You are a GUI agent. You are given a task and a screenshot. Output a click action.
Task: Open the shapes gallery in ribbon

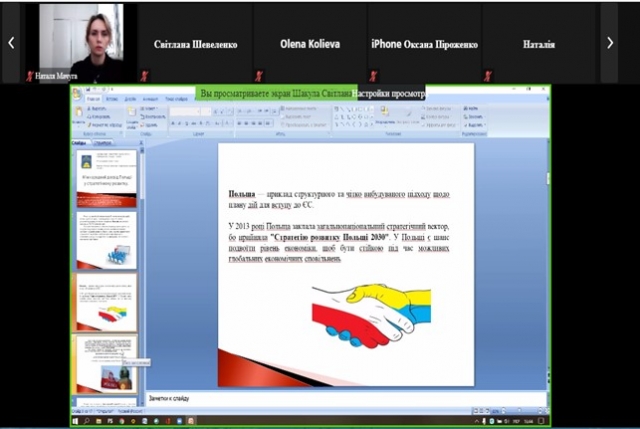(x=353, y=117)
